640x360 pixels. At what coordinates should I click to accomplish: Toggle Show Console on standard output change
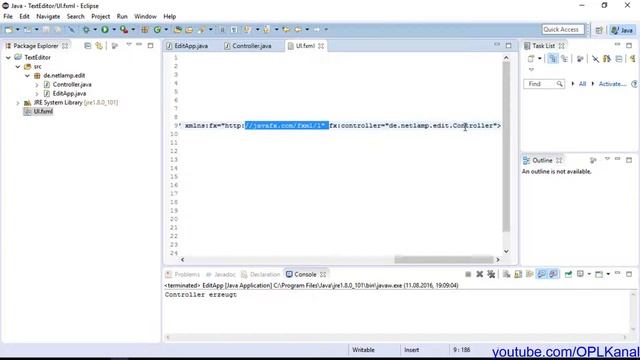pos(542,274)
